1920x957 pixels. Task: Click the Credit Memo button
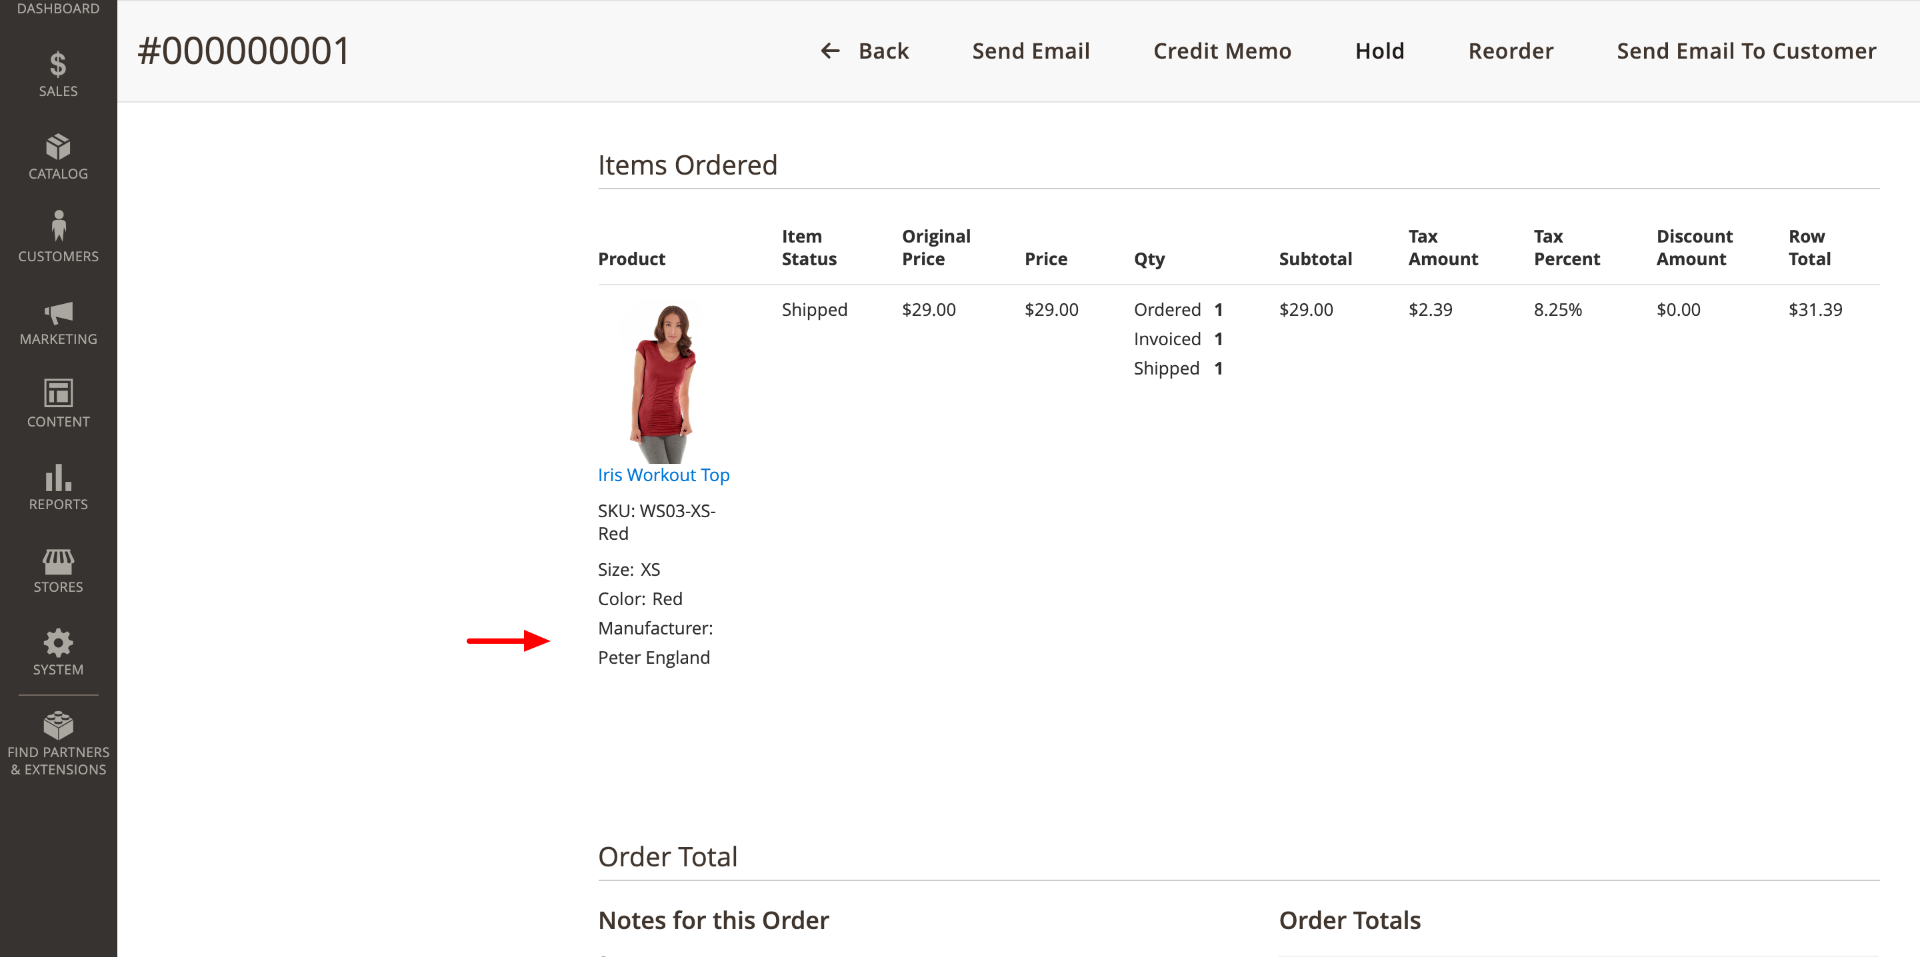pyautogui.click(x=1222, y=51)
